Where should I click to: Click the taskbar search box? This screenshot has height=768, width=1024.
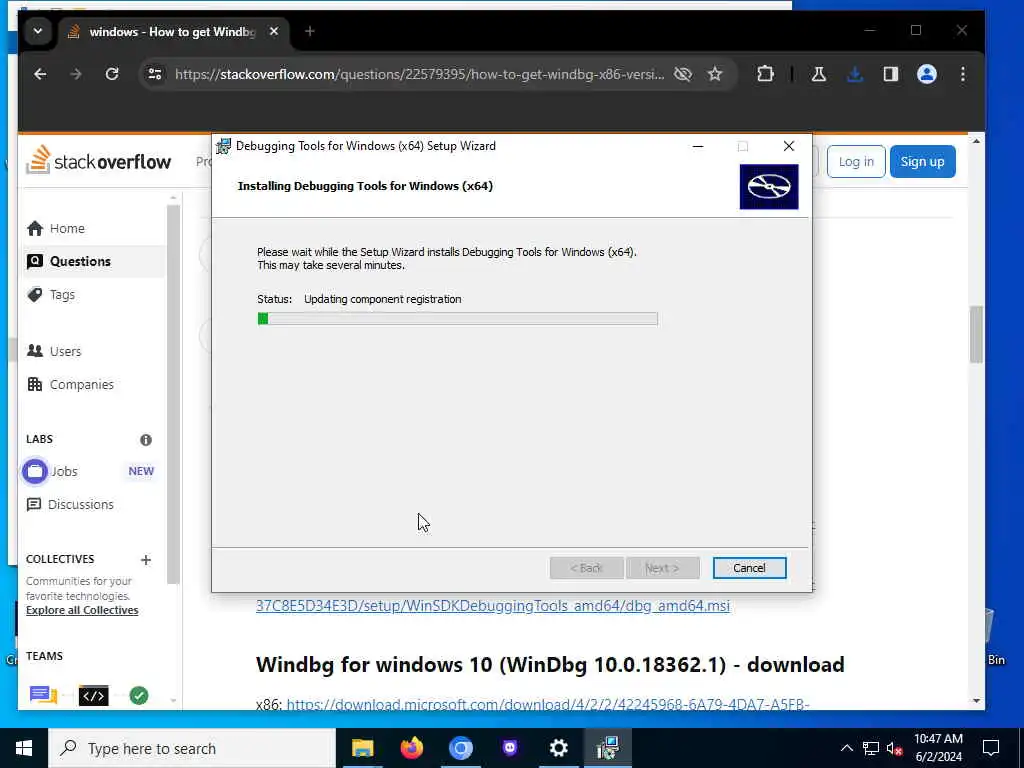(x=192, y=748)
